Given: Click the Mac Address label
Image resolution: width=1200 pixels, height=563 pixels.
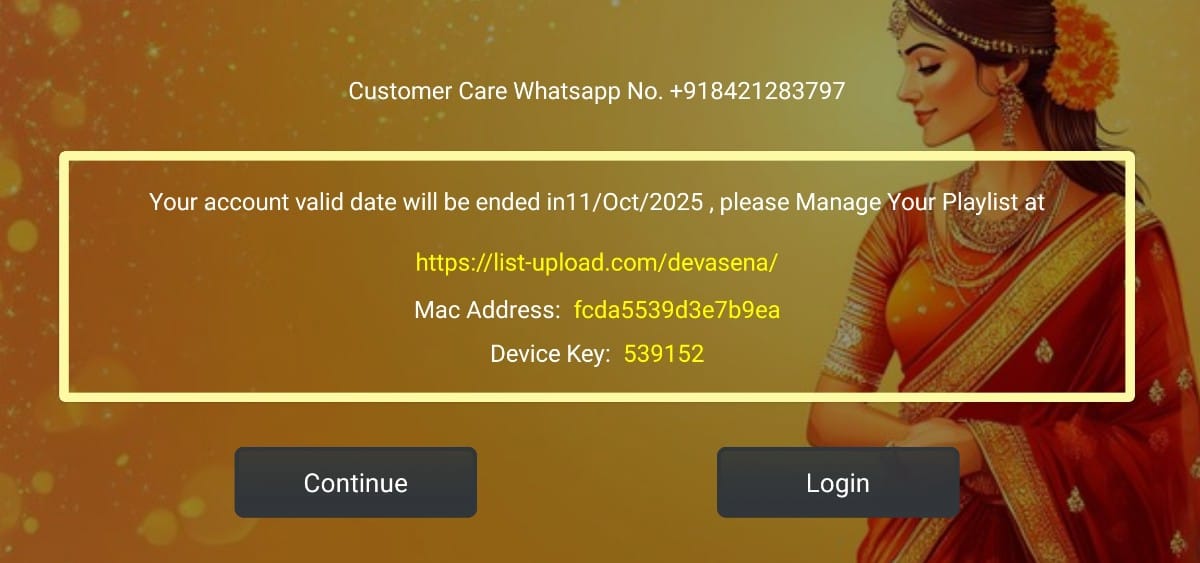Looking at the screenshot, I should 487,310.
